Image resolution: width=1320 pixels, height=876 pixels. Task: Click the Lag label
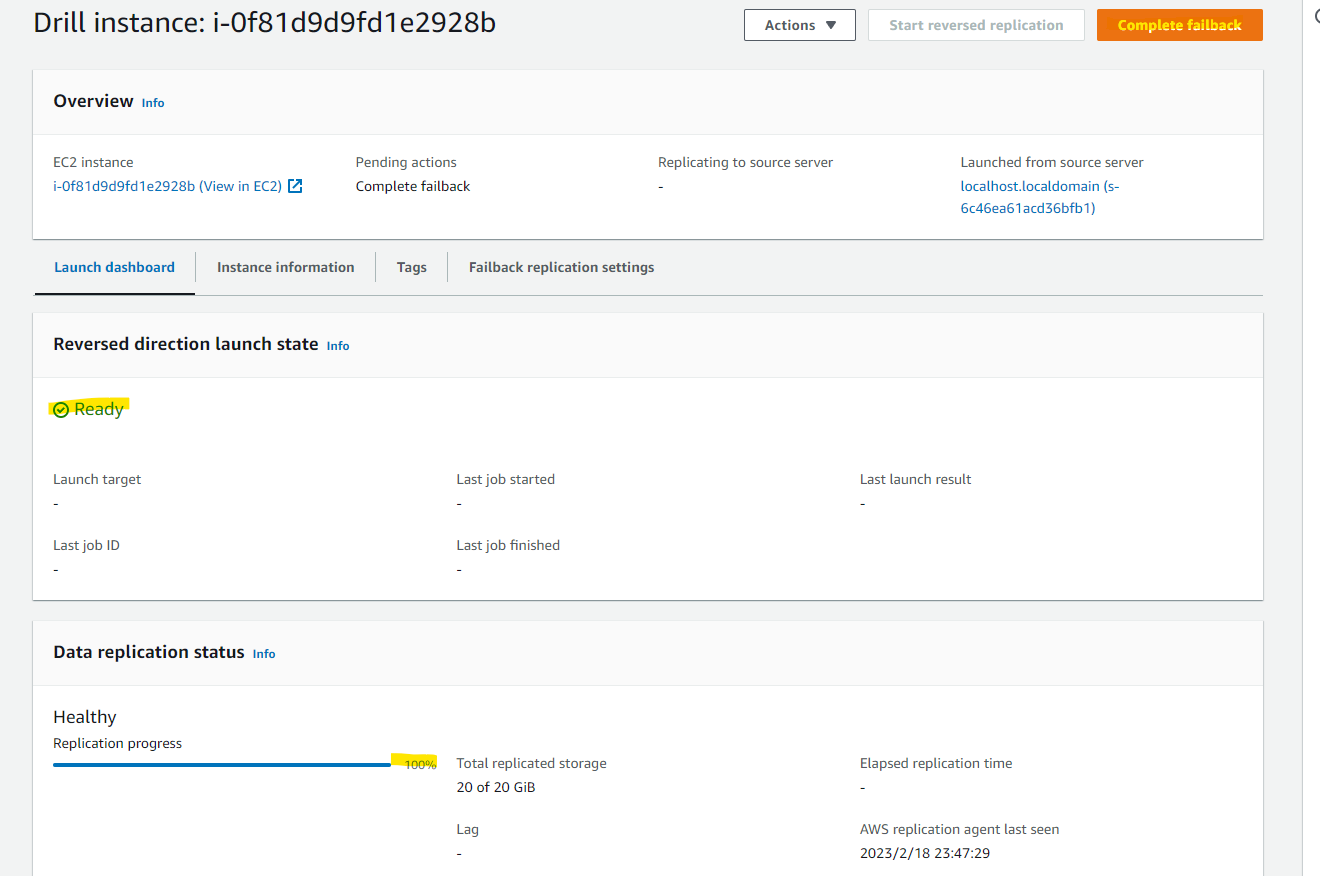pyautogui.click(x=468, y=829)
